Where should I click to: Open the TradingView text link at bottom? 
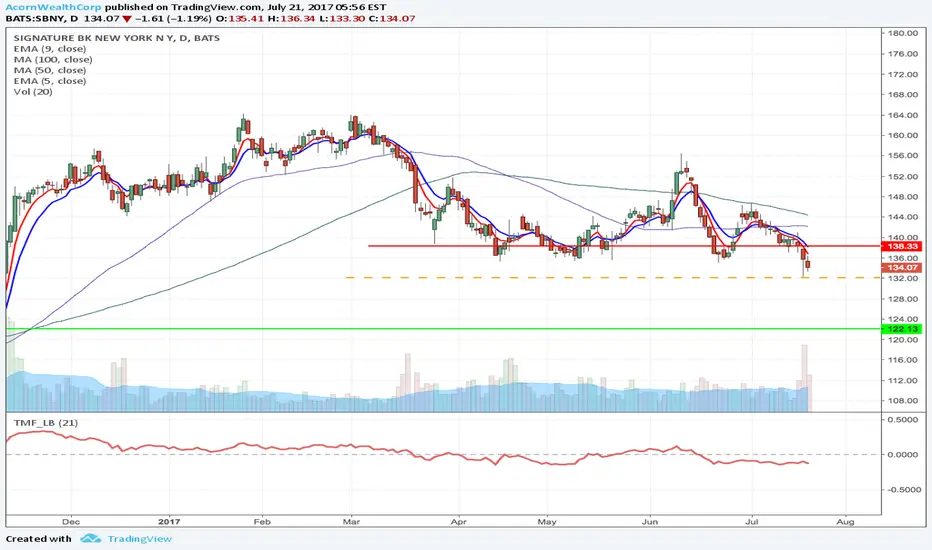(139, 539)
